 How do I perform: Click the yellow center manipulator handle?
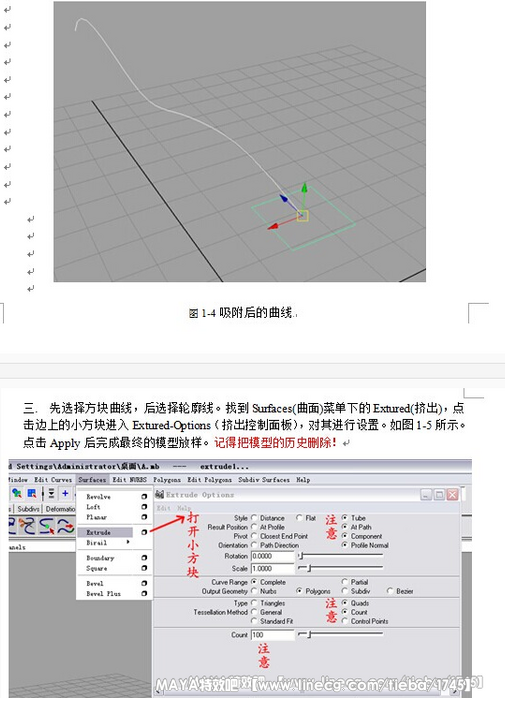coord(303,216)
